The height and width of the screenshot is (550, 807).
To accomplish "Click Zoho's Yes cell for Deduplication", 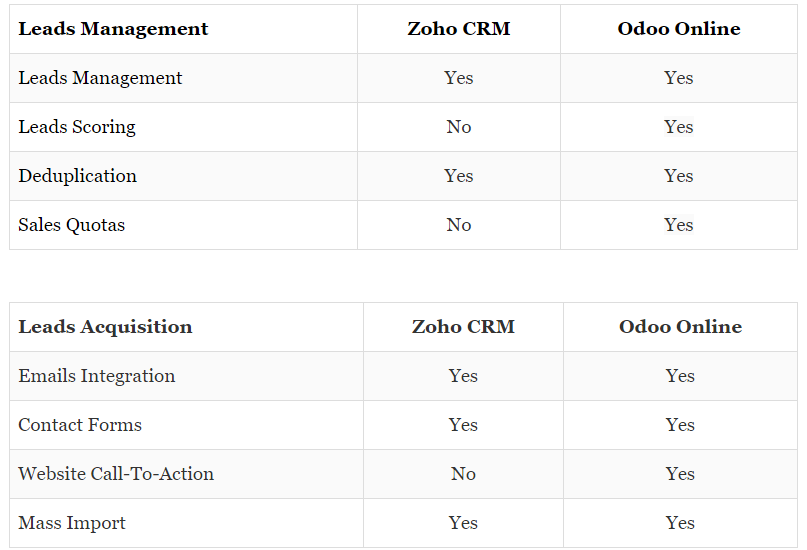I will pyautogui.click(x=459, y=176).
